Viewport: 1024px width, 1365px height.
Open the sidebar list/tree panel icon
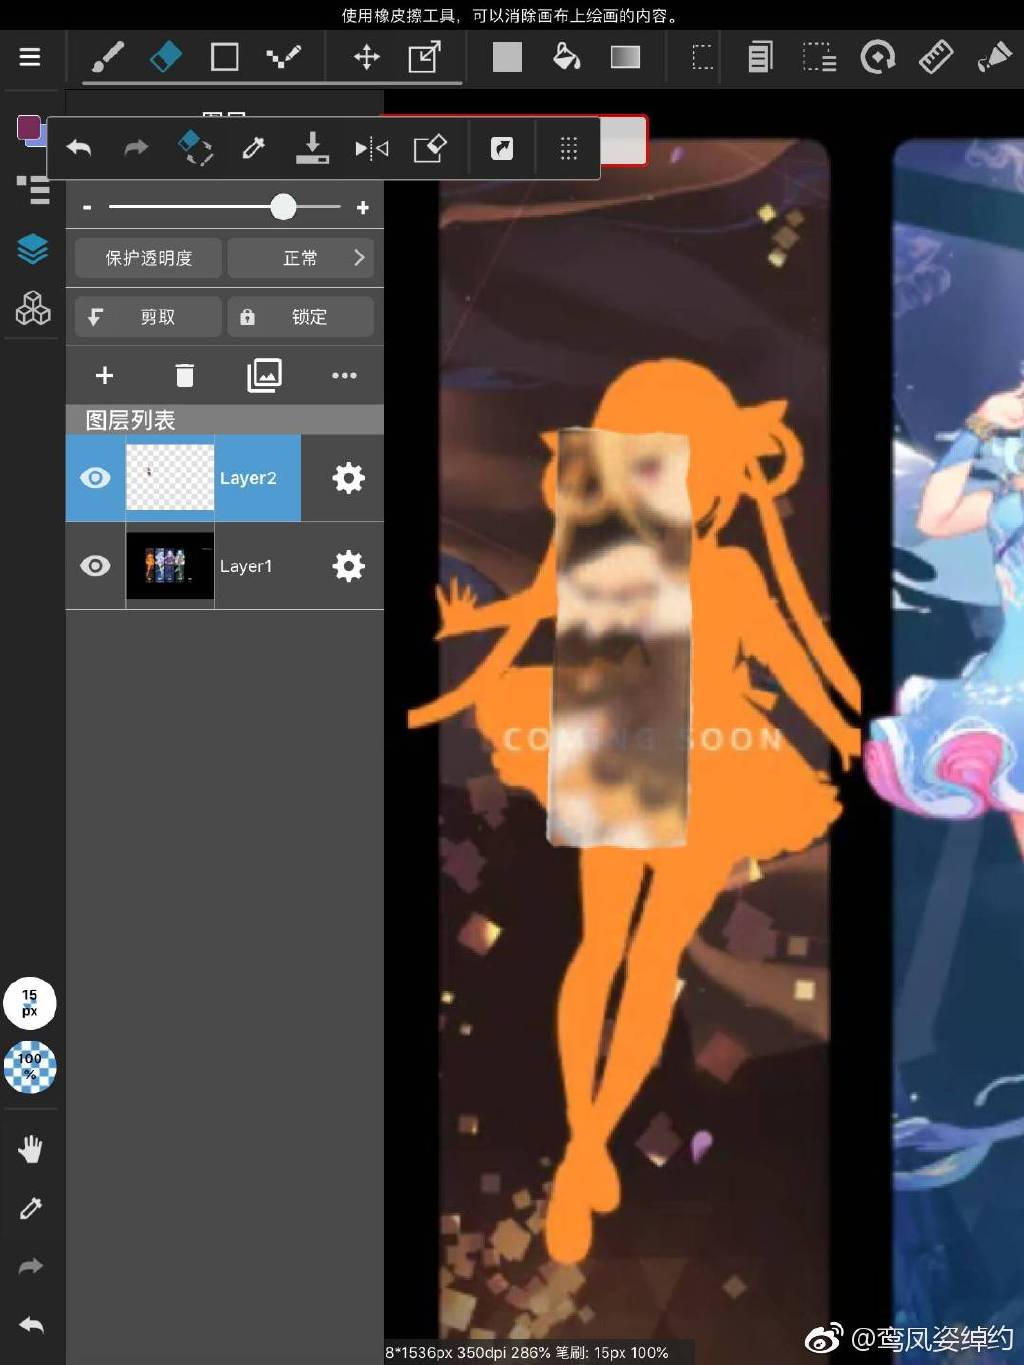(x=33, y=189)
